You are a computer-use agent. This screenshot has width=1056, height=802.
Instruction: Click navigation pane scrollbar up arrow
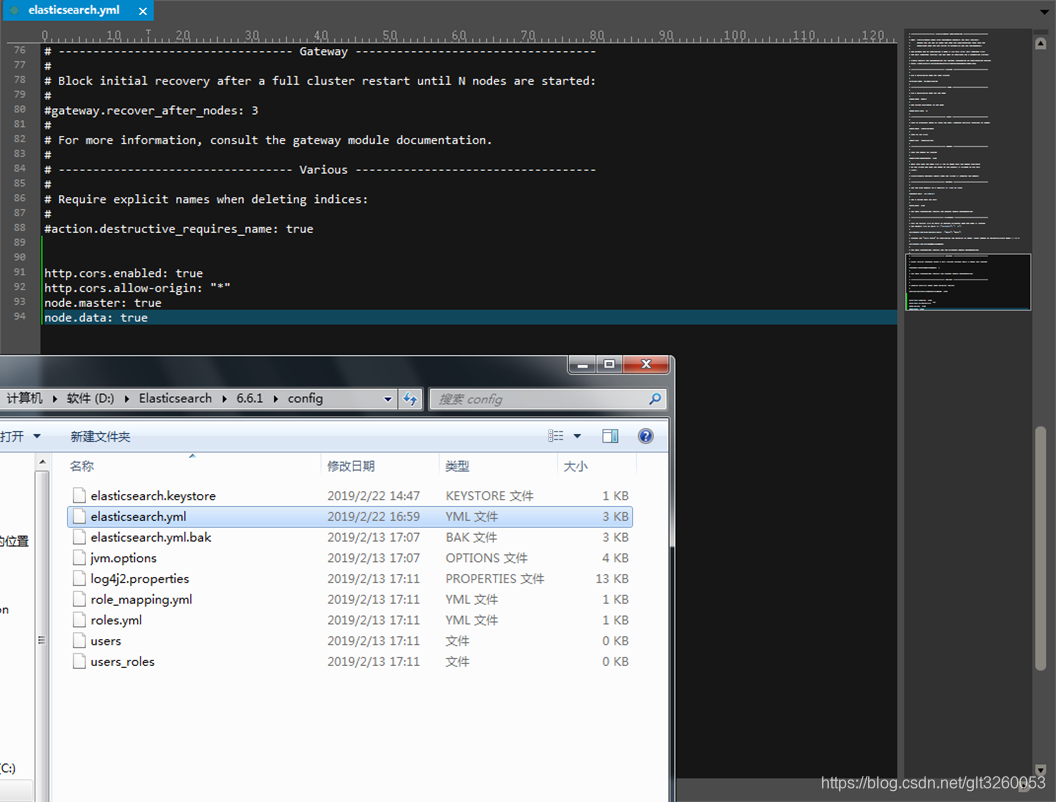tap(42, 462)
